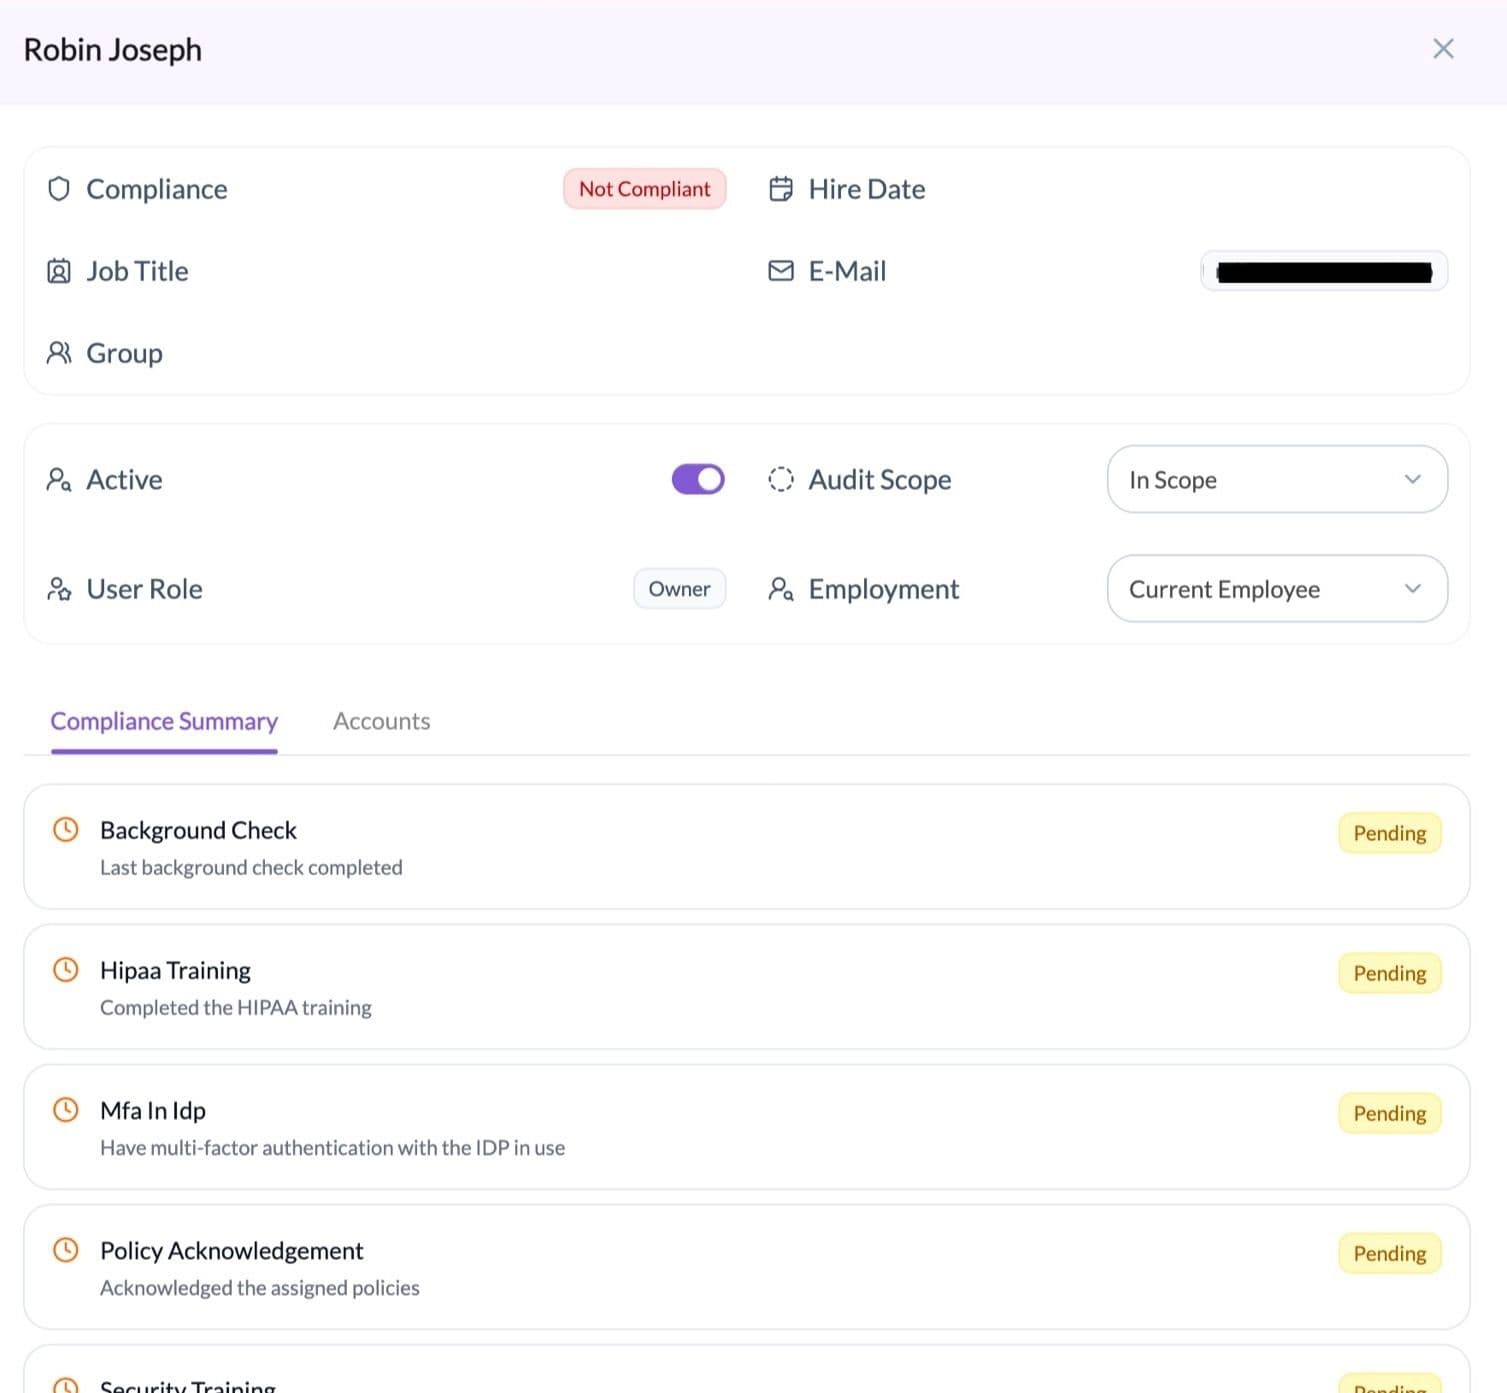Screen dimensions: 1507x1393
Task: Click the Not Compliant status badge
Action: tap(644, 189)
